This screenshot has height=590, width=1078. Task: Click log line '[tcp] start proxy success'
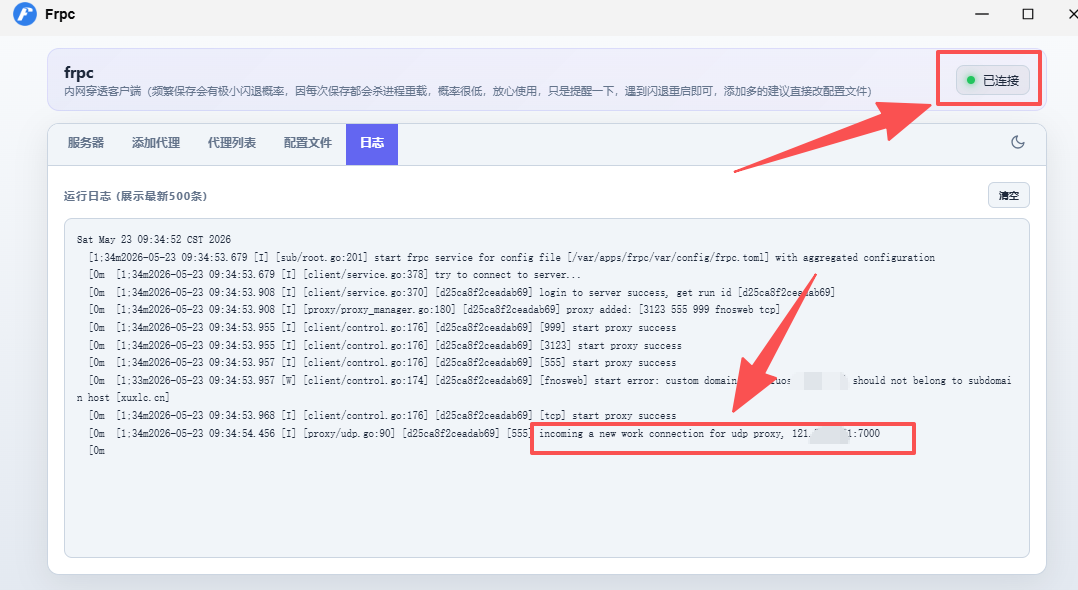(382, 415)
